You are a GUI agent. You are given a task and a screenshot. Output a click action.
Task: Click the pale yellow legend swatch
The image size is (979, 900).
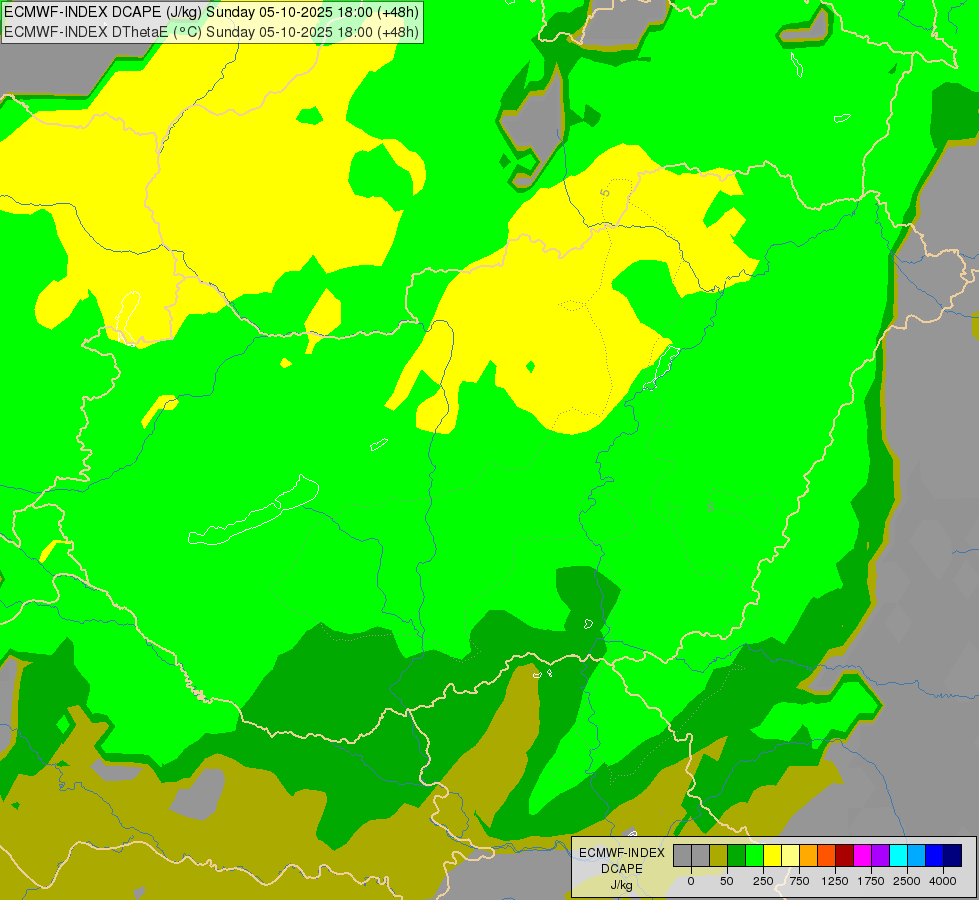790,855
